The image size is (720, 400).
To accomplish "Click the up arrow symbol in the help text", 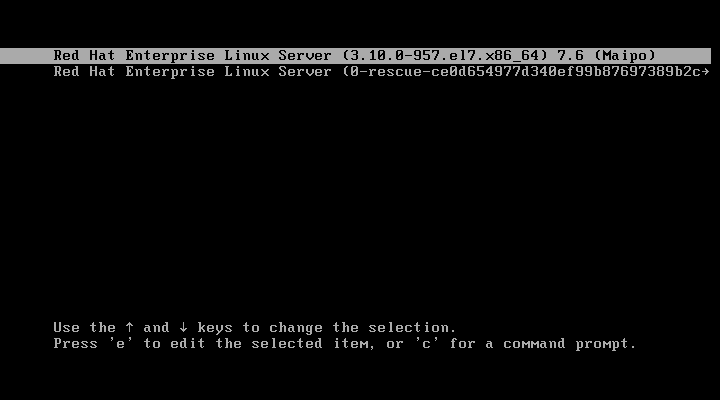I will tap(129, 327).
